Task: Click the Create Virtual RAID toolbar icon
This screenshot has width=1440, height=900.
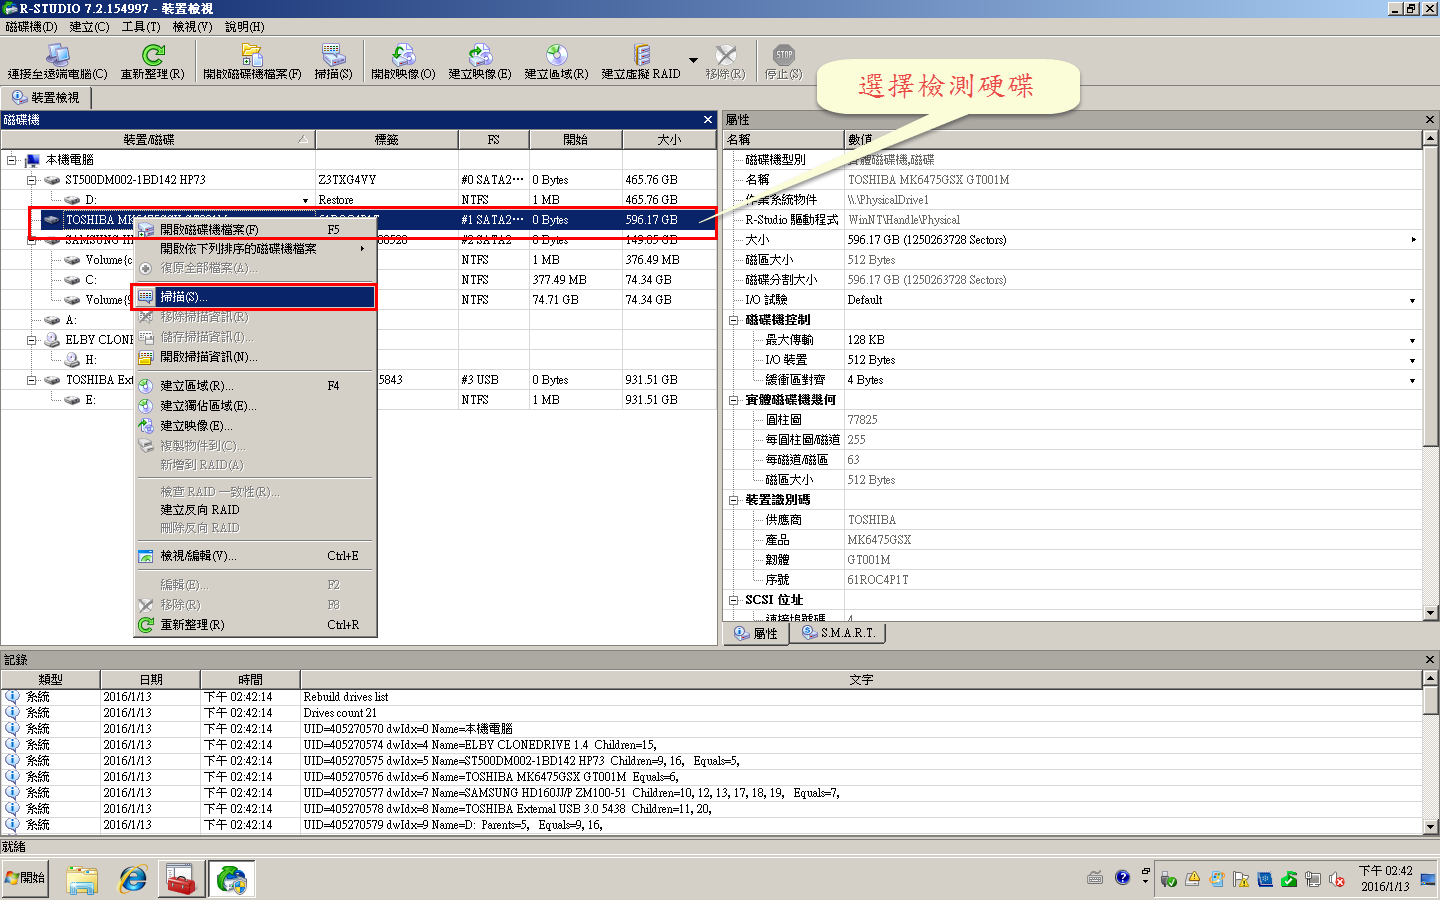Action: pyautogui.click(x=640, y=56)
